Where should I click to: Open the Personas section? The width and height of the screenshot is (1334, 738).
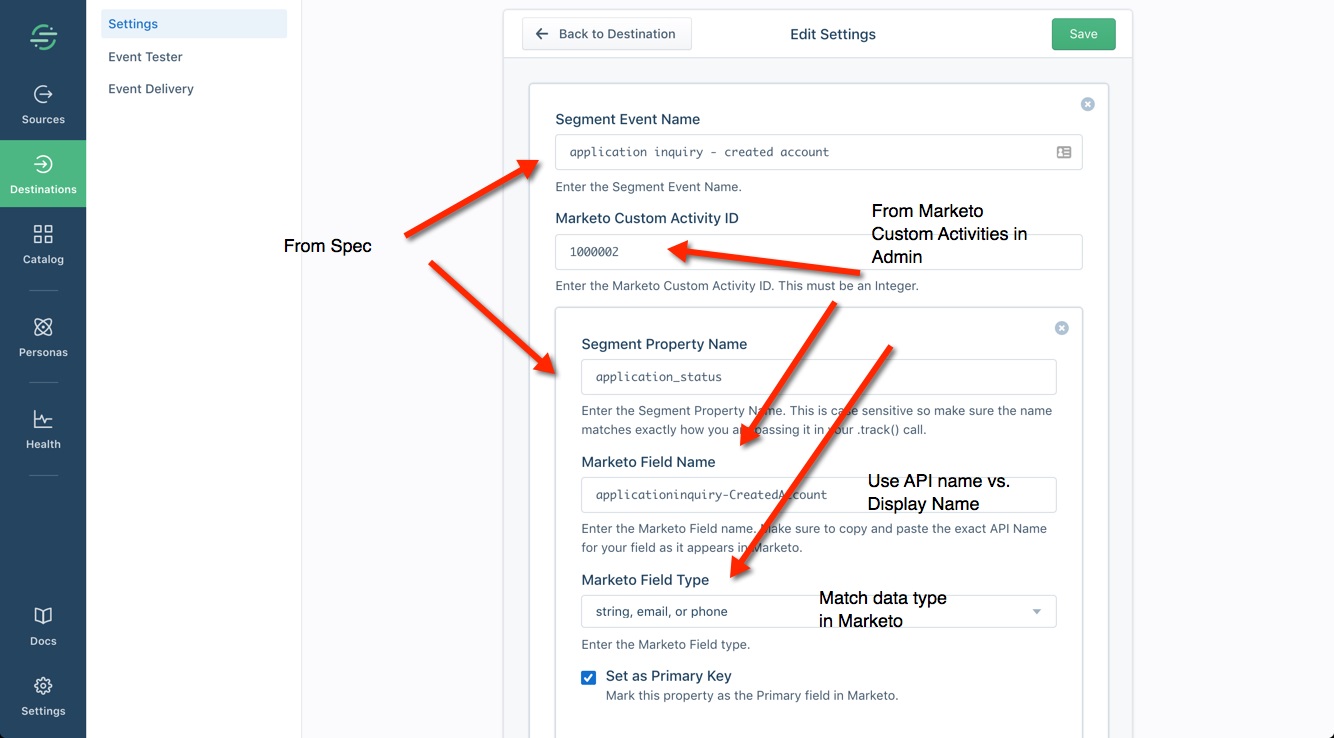[x=43, y=337]
